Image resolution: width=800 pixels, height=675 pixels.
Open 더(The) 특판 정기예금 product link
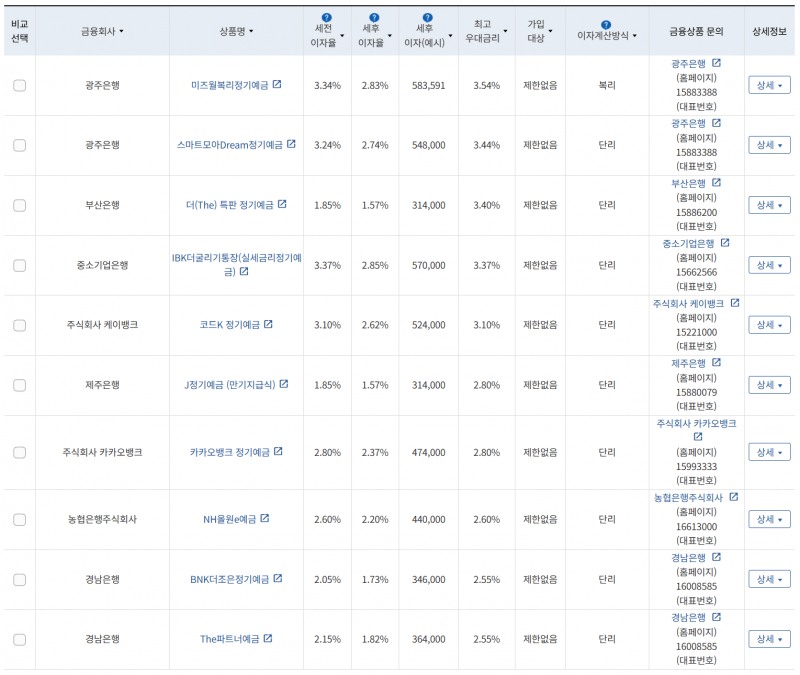tap(230, 205)
